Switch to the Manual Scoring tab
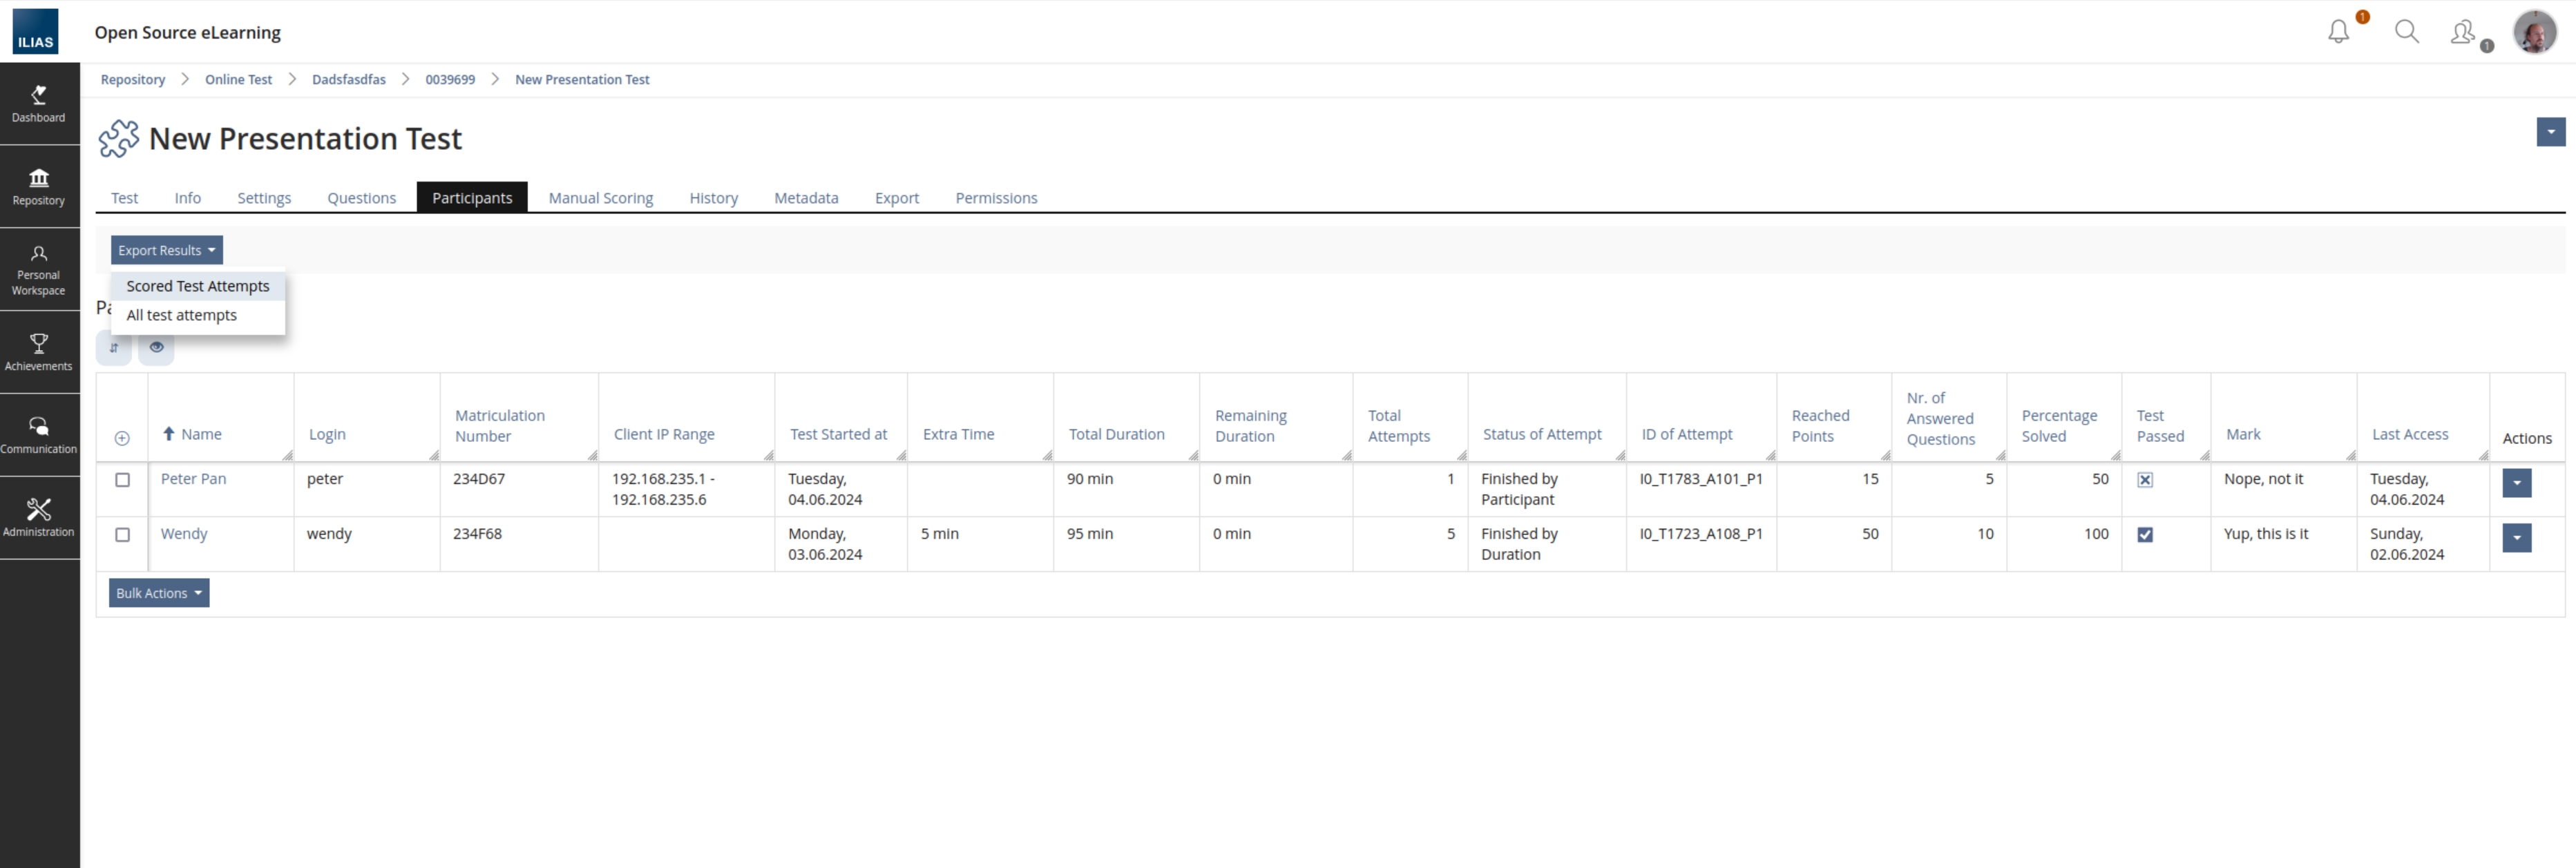2576x868 pixels. coord(600,197)
